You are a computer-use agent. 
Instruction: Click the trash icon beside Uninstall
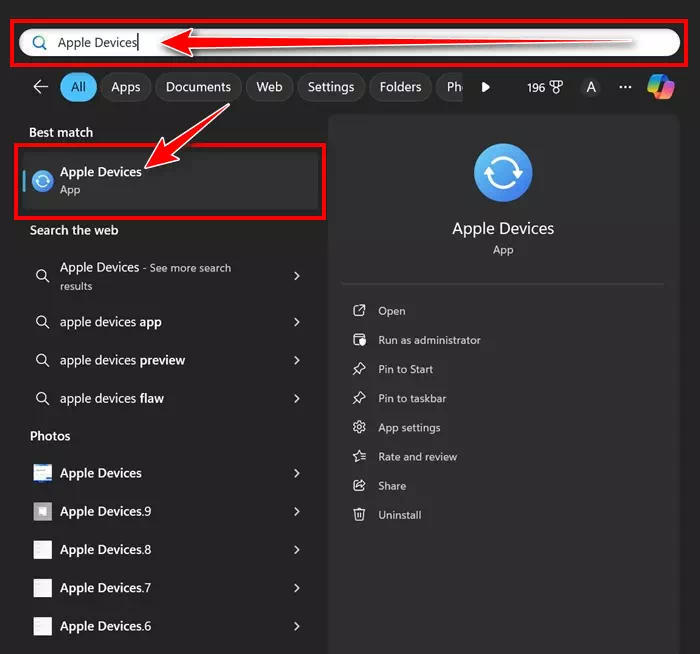point(359,515)
